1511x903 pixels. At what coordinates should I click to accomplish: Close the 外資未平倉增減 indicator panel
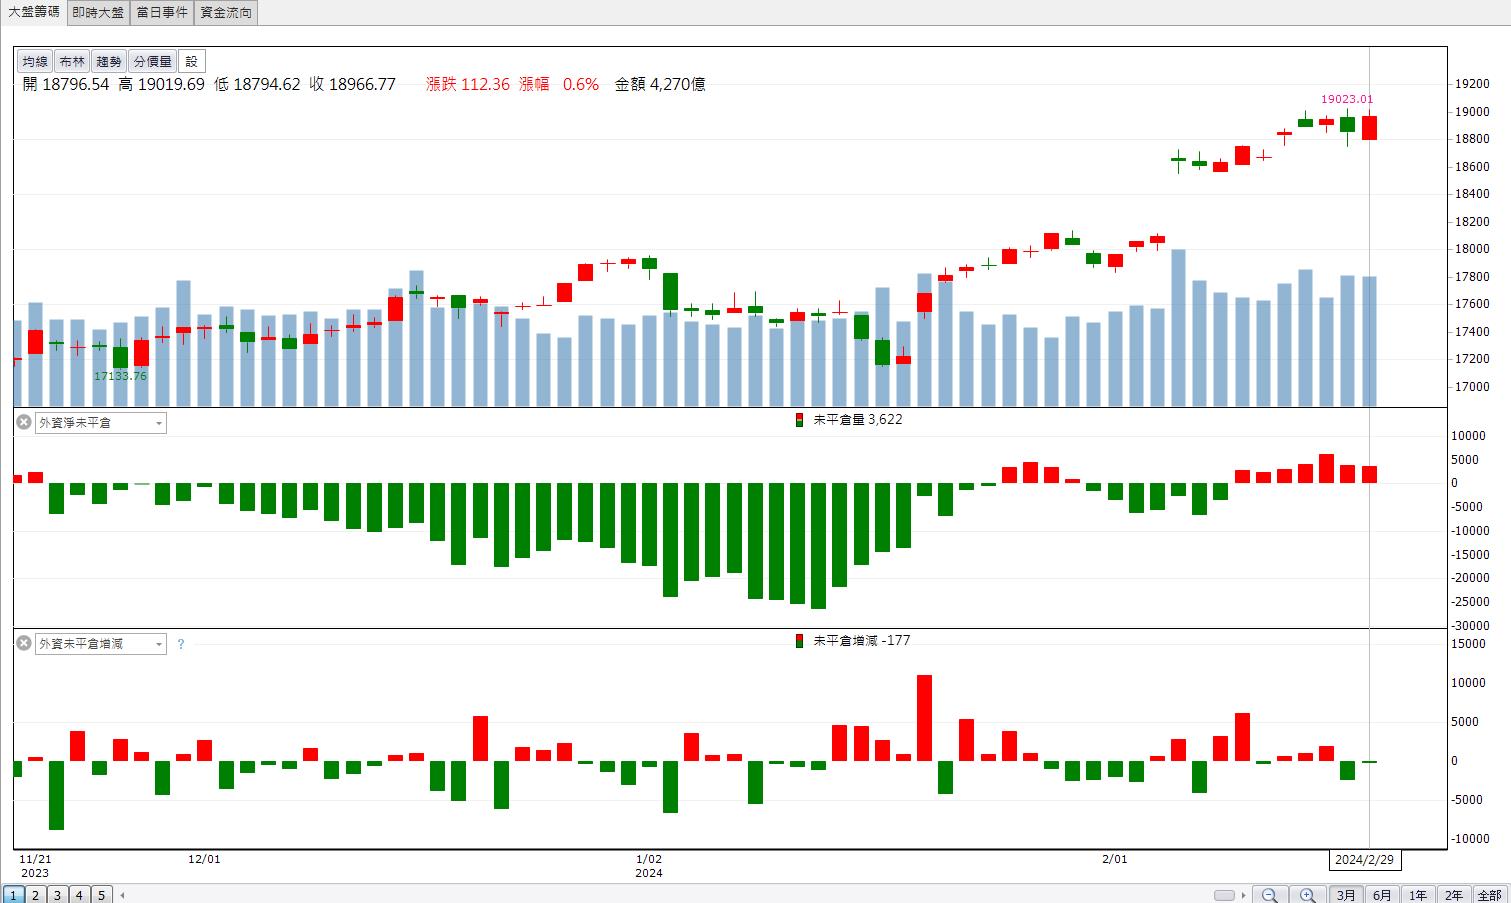point(24,643)
